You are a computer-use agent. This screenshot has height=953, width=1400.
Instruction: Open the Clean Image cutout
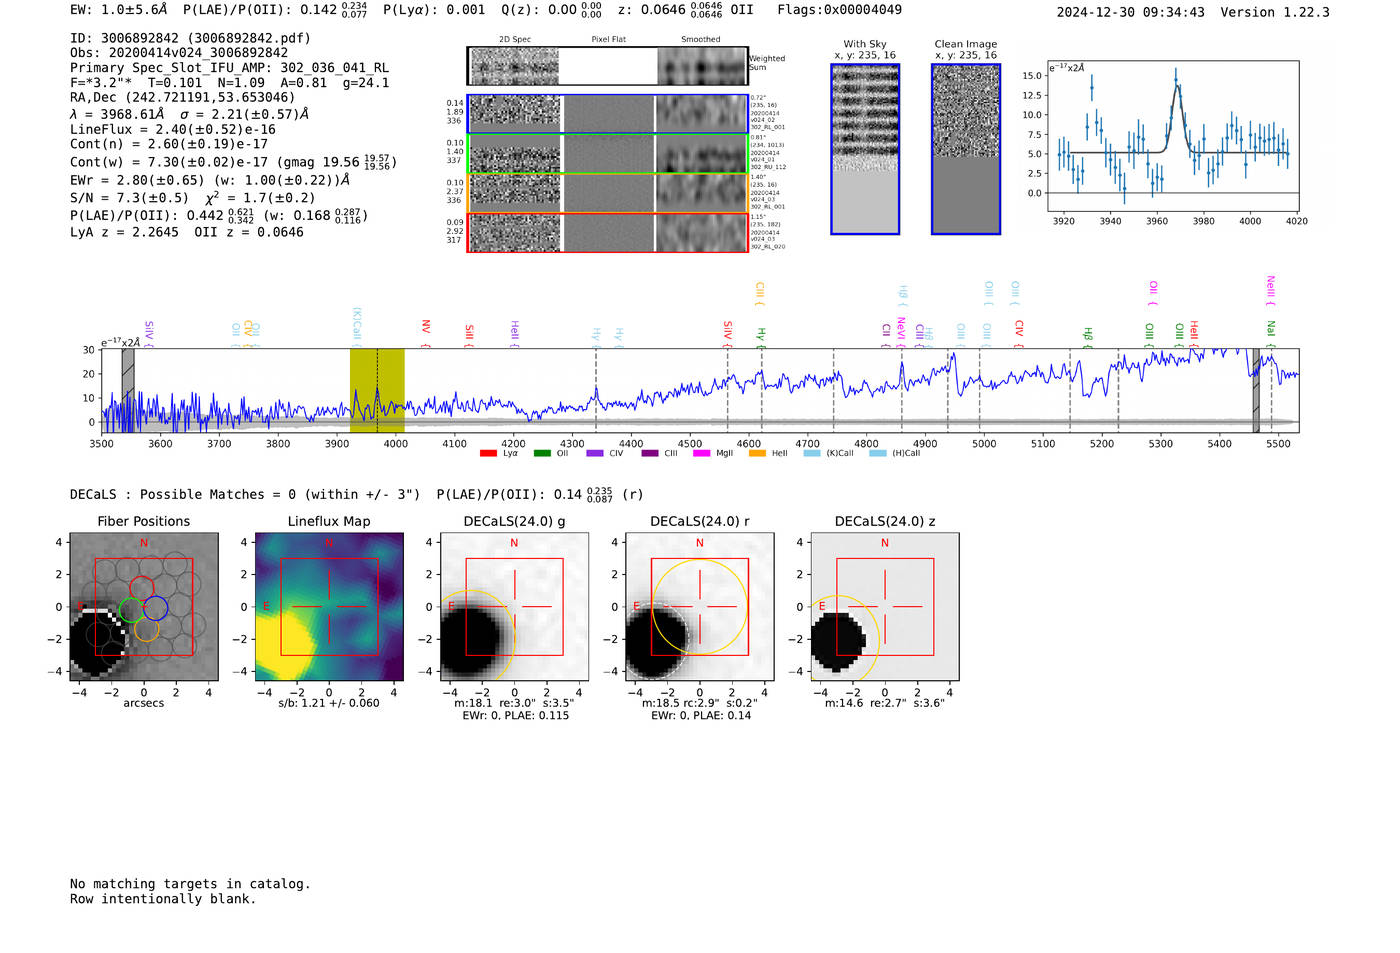click(966, 149)
